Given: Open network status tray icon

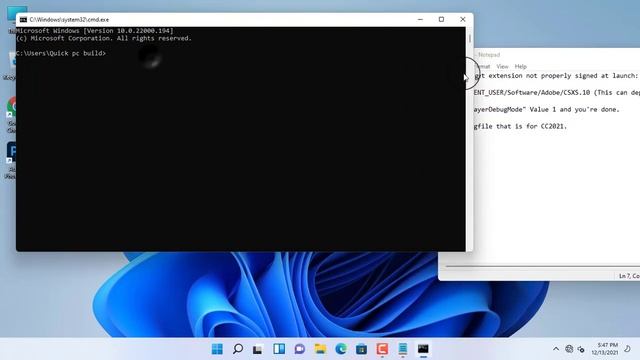Looking at the screenshot, I should pos(569,349).
